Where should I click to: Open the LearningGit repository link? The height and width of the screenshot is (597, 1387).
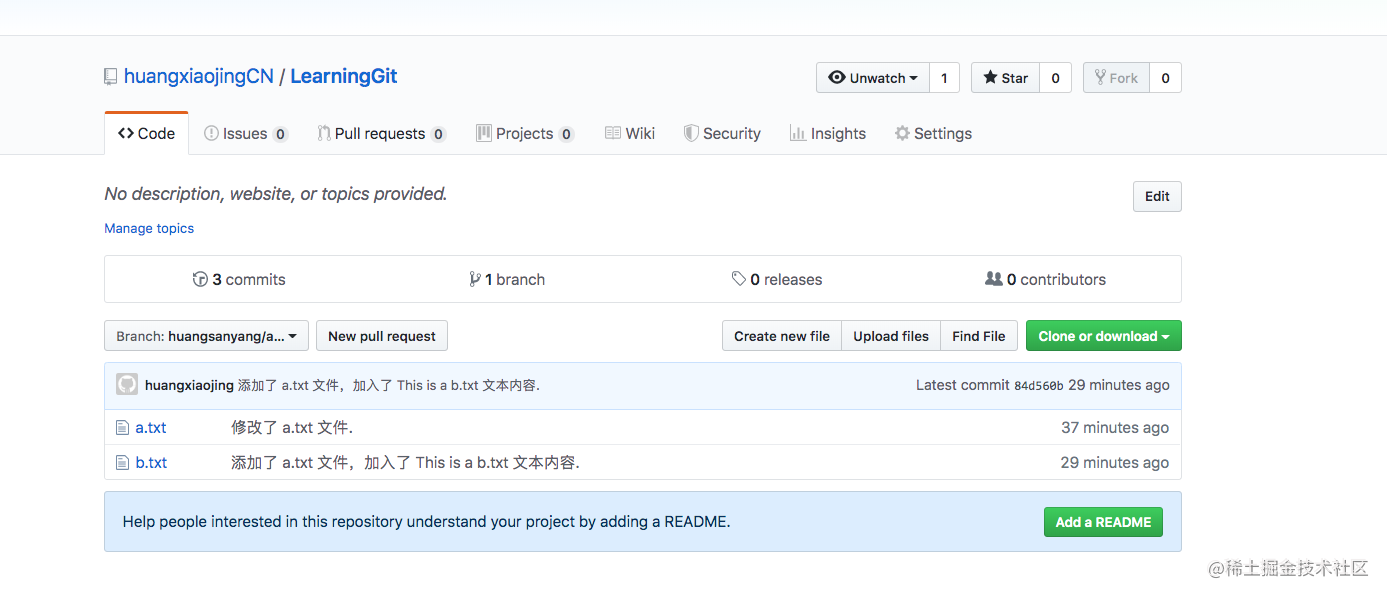344,77
